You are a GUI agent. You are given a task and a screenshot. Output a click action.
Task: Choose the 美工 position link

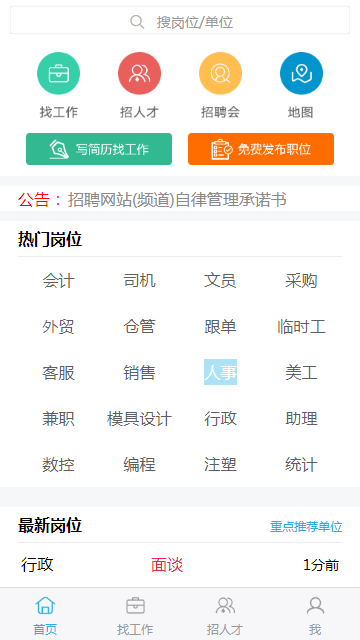click(x=301, y=373)
